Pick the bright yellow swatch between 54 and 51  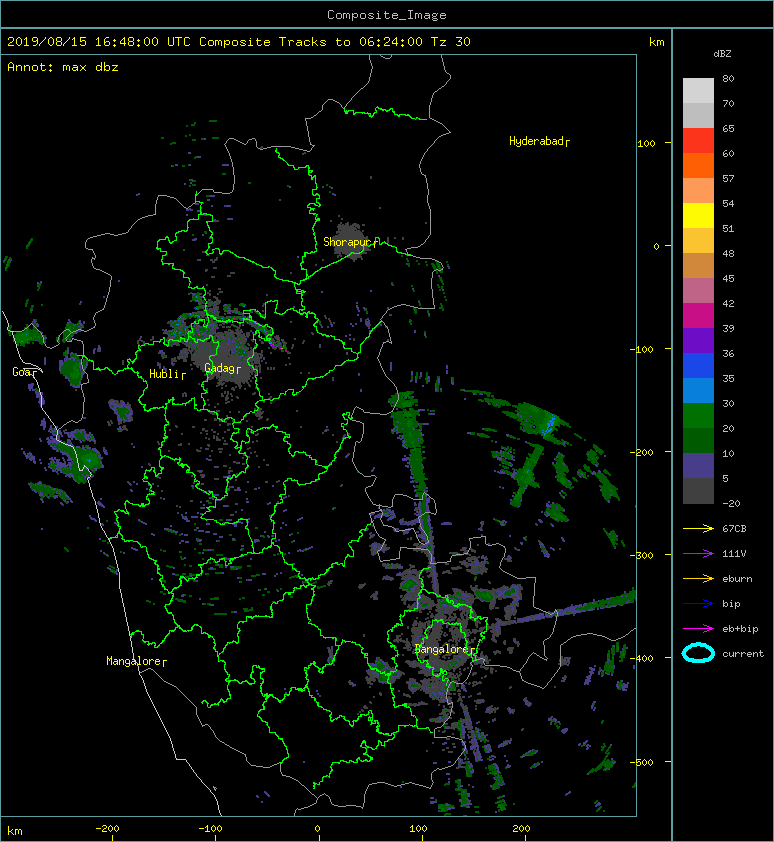698,215
